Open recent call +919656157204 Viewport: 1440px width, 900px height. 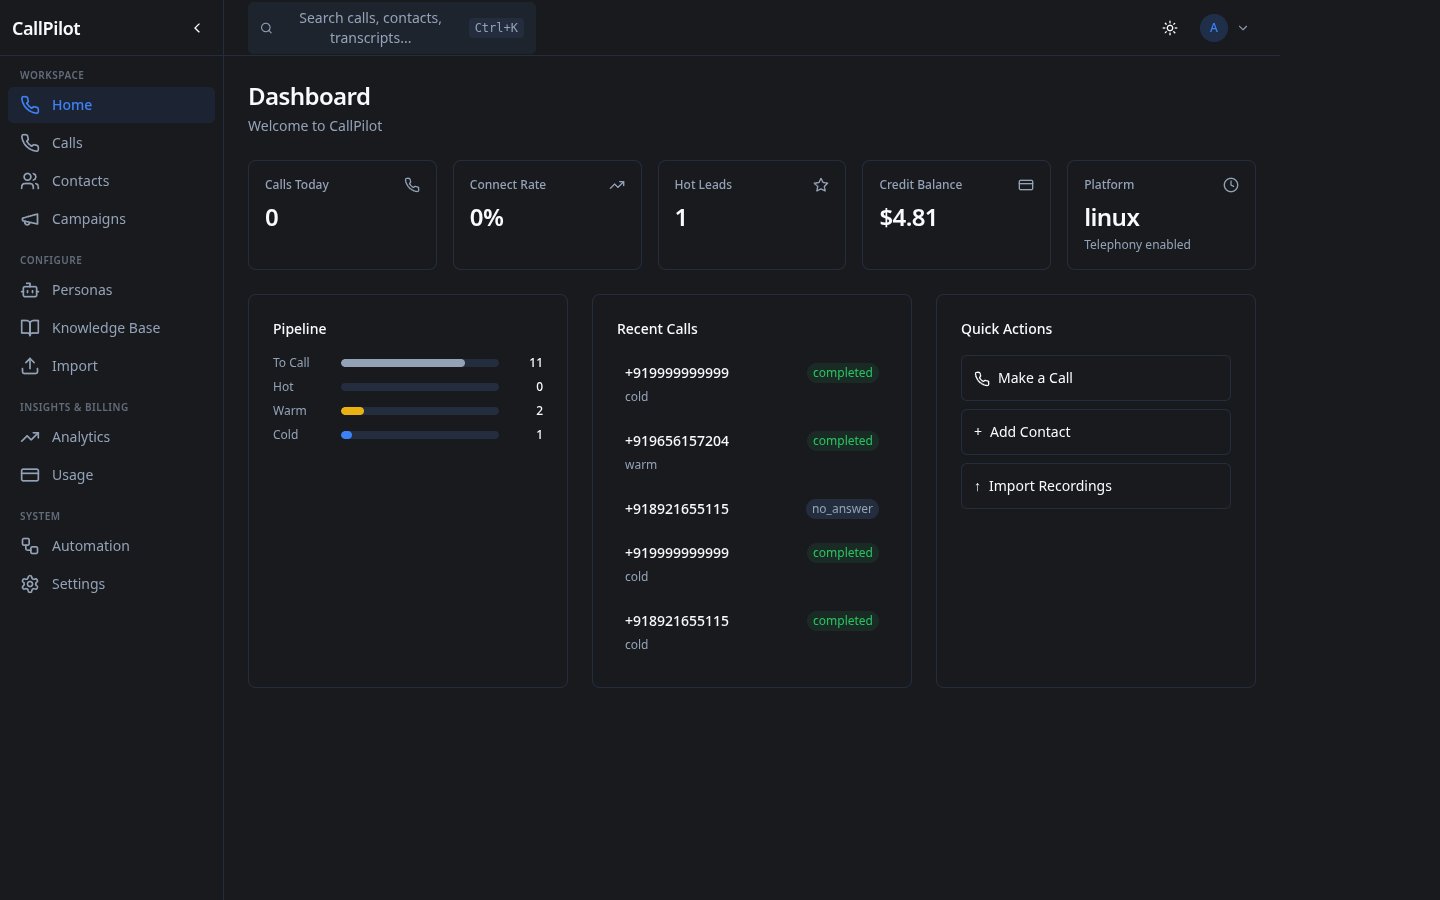point(751,452)
